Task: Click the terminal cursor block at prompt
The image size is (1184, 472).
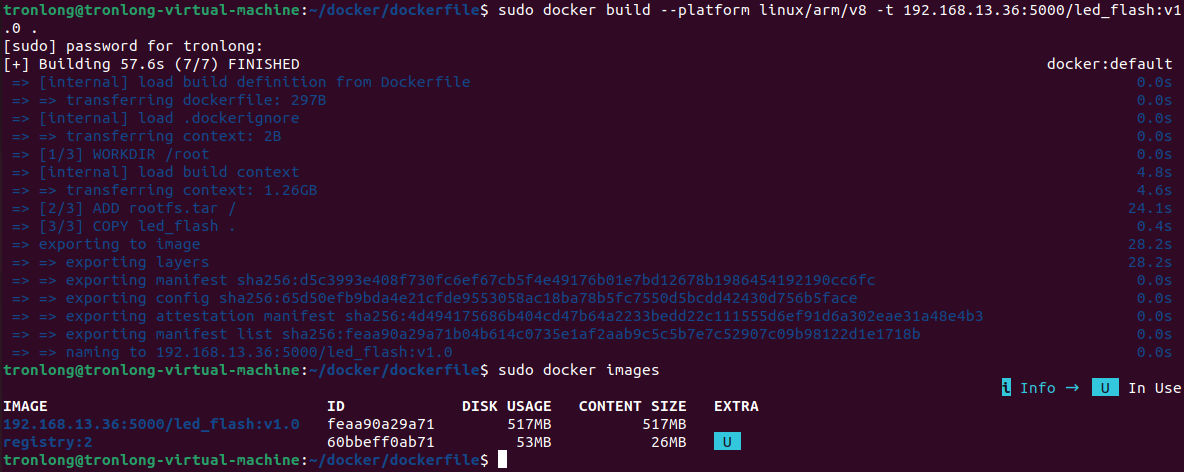Action: (x=502, y=460)
